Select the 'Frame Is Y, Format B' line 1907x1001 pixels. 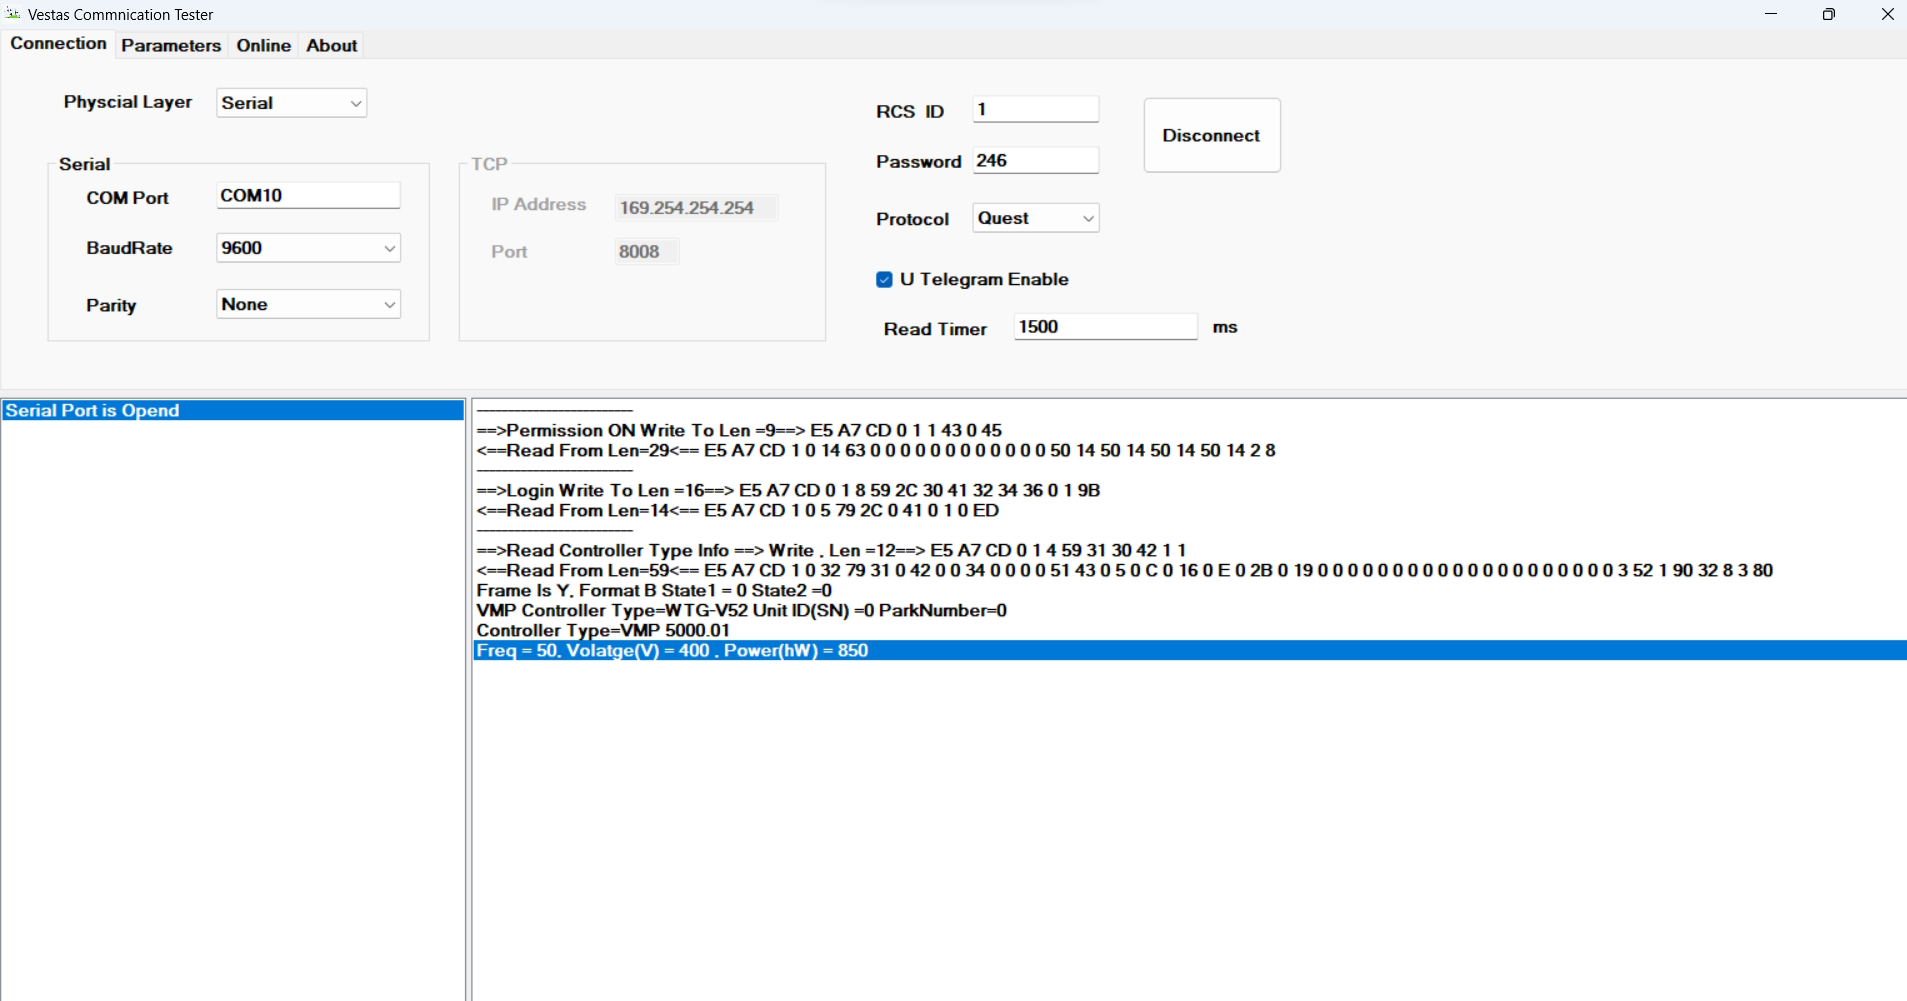[x=1189, y=590]
